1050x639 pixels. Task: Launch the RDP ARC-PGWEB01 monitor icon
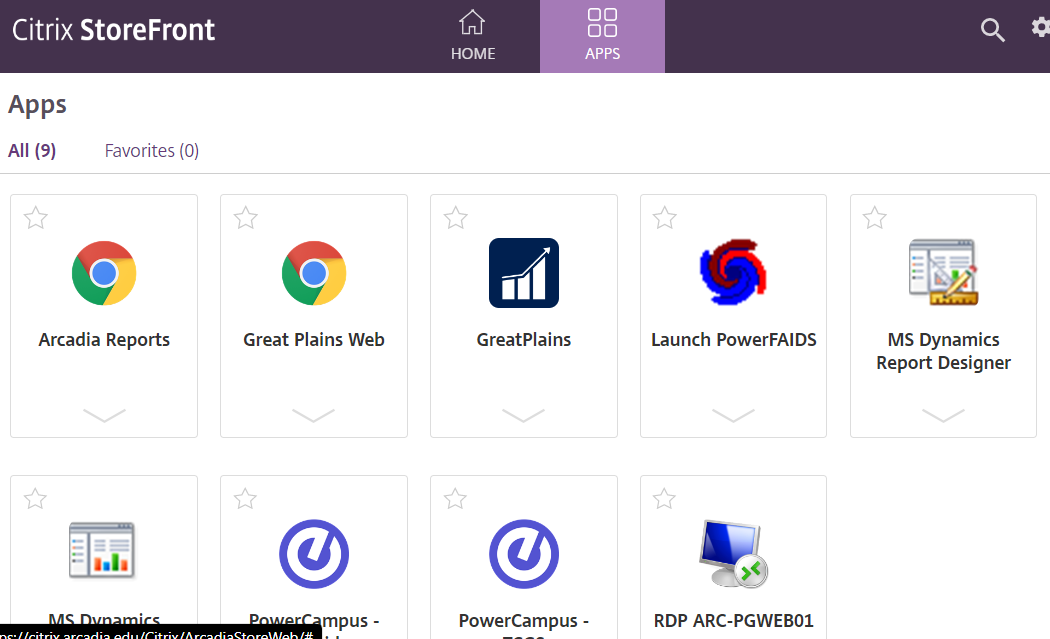coord(733,554)
